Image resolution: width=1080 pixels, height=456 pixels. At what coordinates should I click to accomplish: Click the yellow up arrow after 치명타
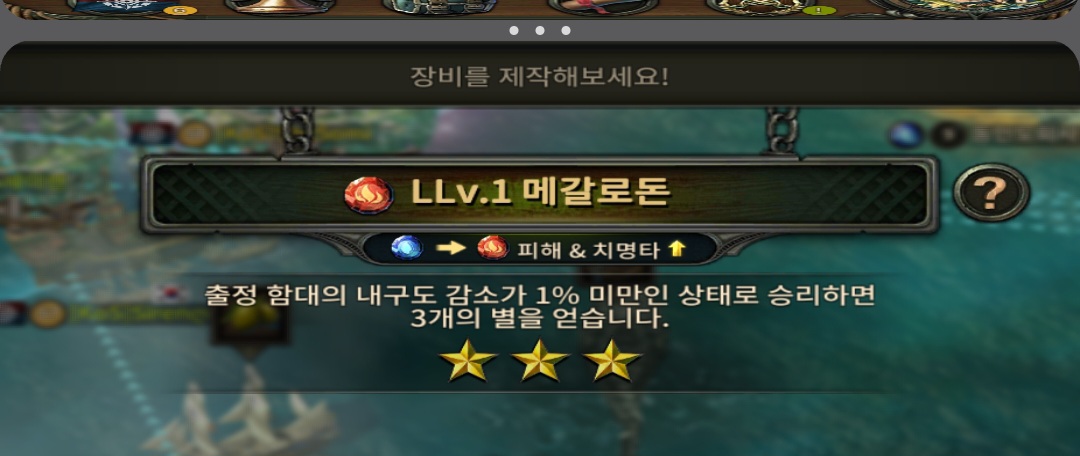click(677, 249)
